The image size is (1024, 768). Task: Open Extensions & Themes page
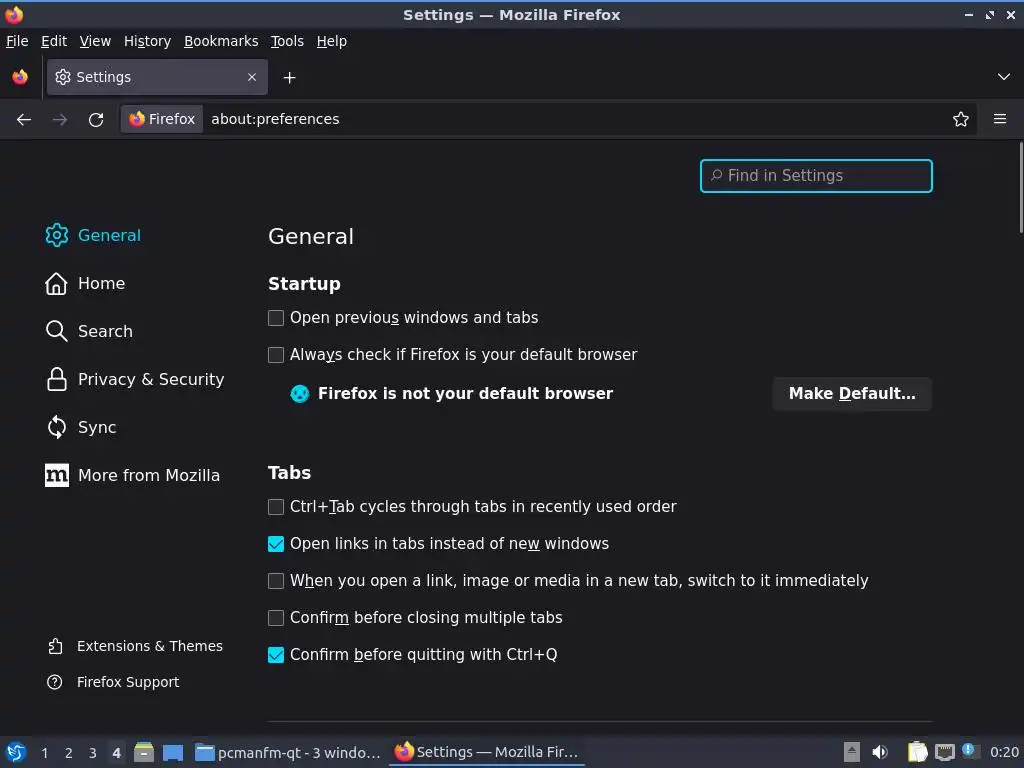[135, 646]
